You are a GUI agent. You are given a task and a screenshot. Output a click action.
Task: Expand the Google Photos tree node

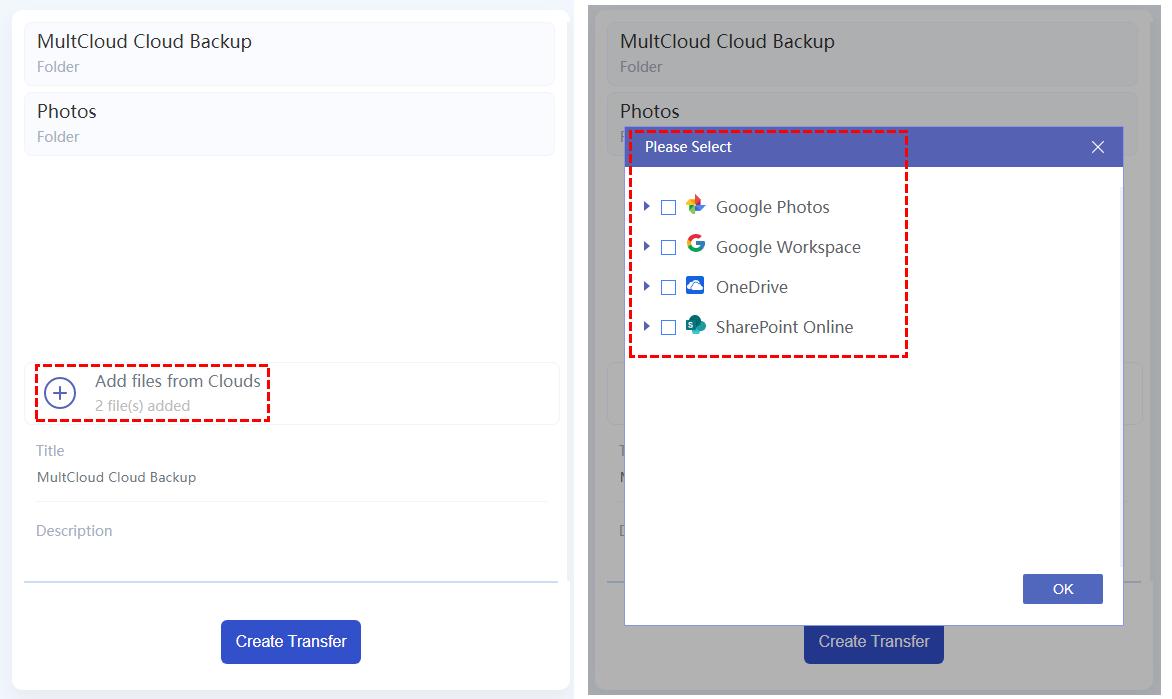647,206
